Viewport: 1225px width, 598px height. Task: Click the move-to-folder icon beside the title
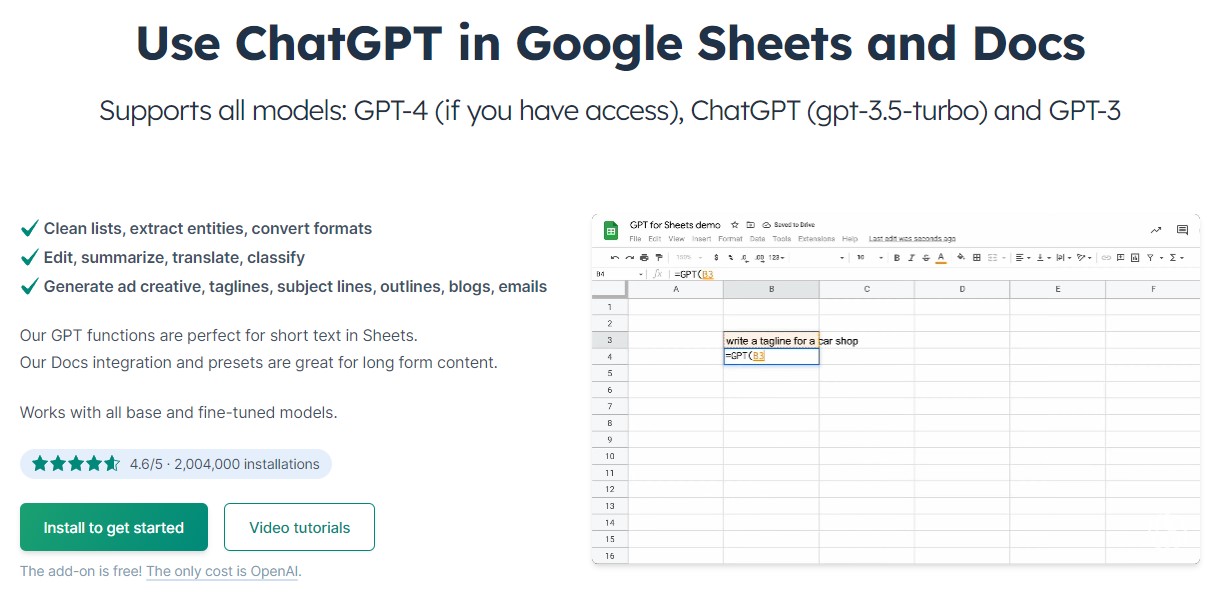coord(751,225)
